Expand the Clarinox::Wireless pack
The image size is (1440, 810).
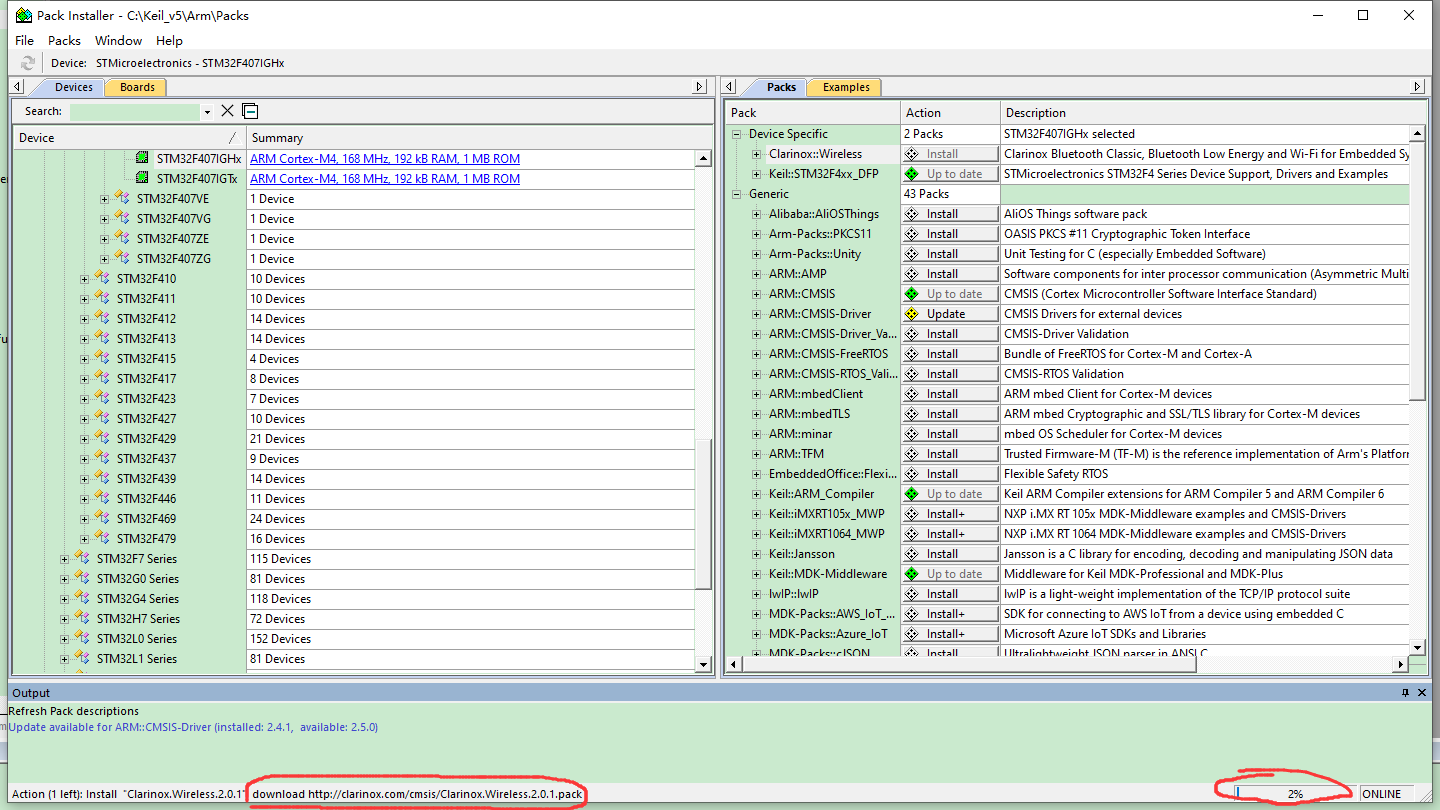(x=757, y=154)
